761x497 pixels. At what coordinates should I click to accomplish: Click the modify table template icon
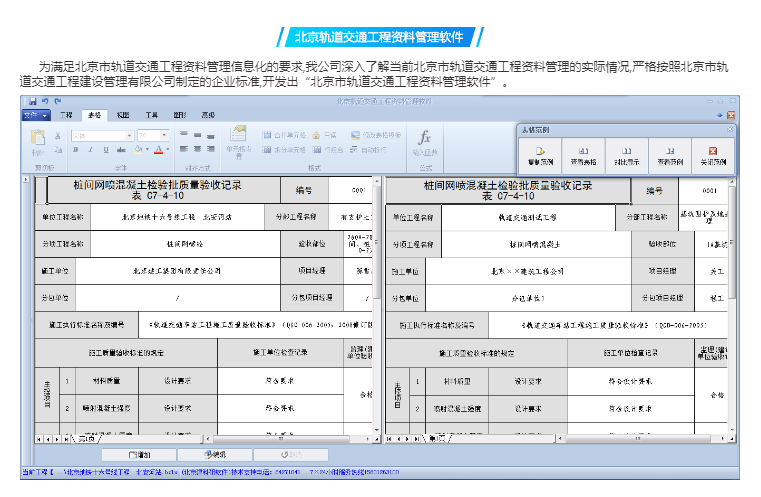355,135
